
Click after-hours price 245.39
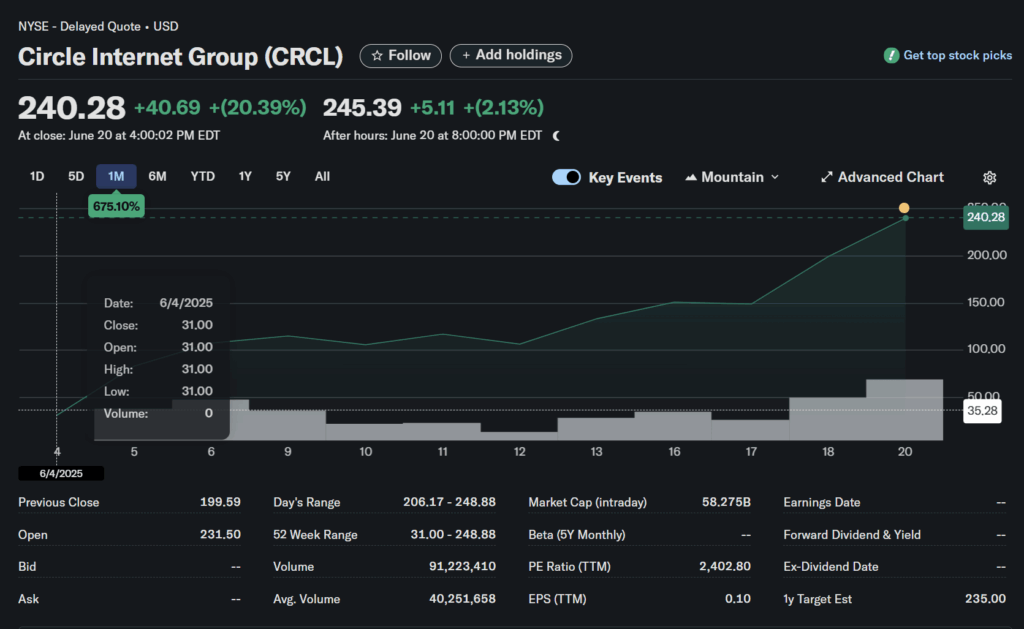pos(362,108)
